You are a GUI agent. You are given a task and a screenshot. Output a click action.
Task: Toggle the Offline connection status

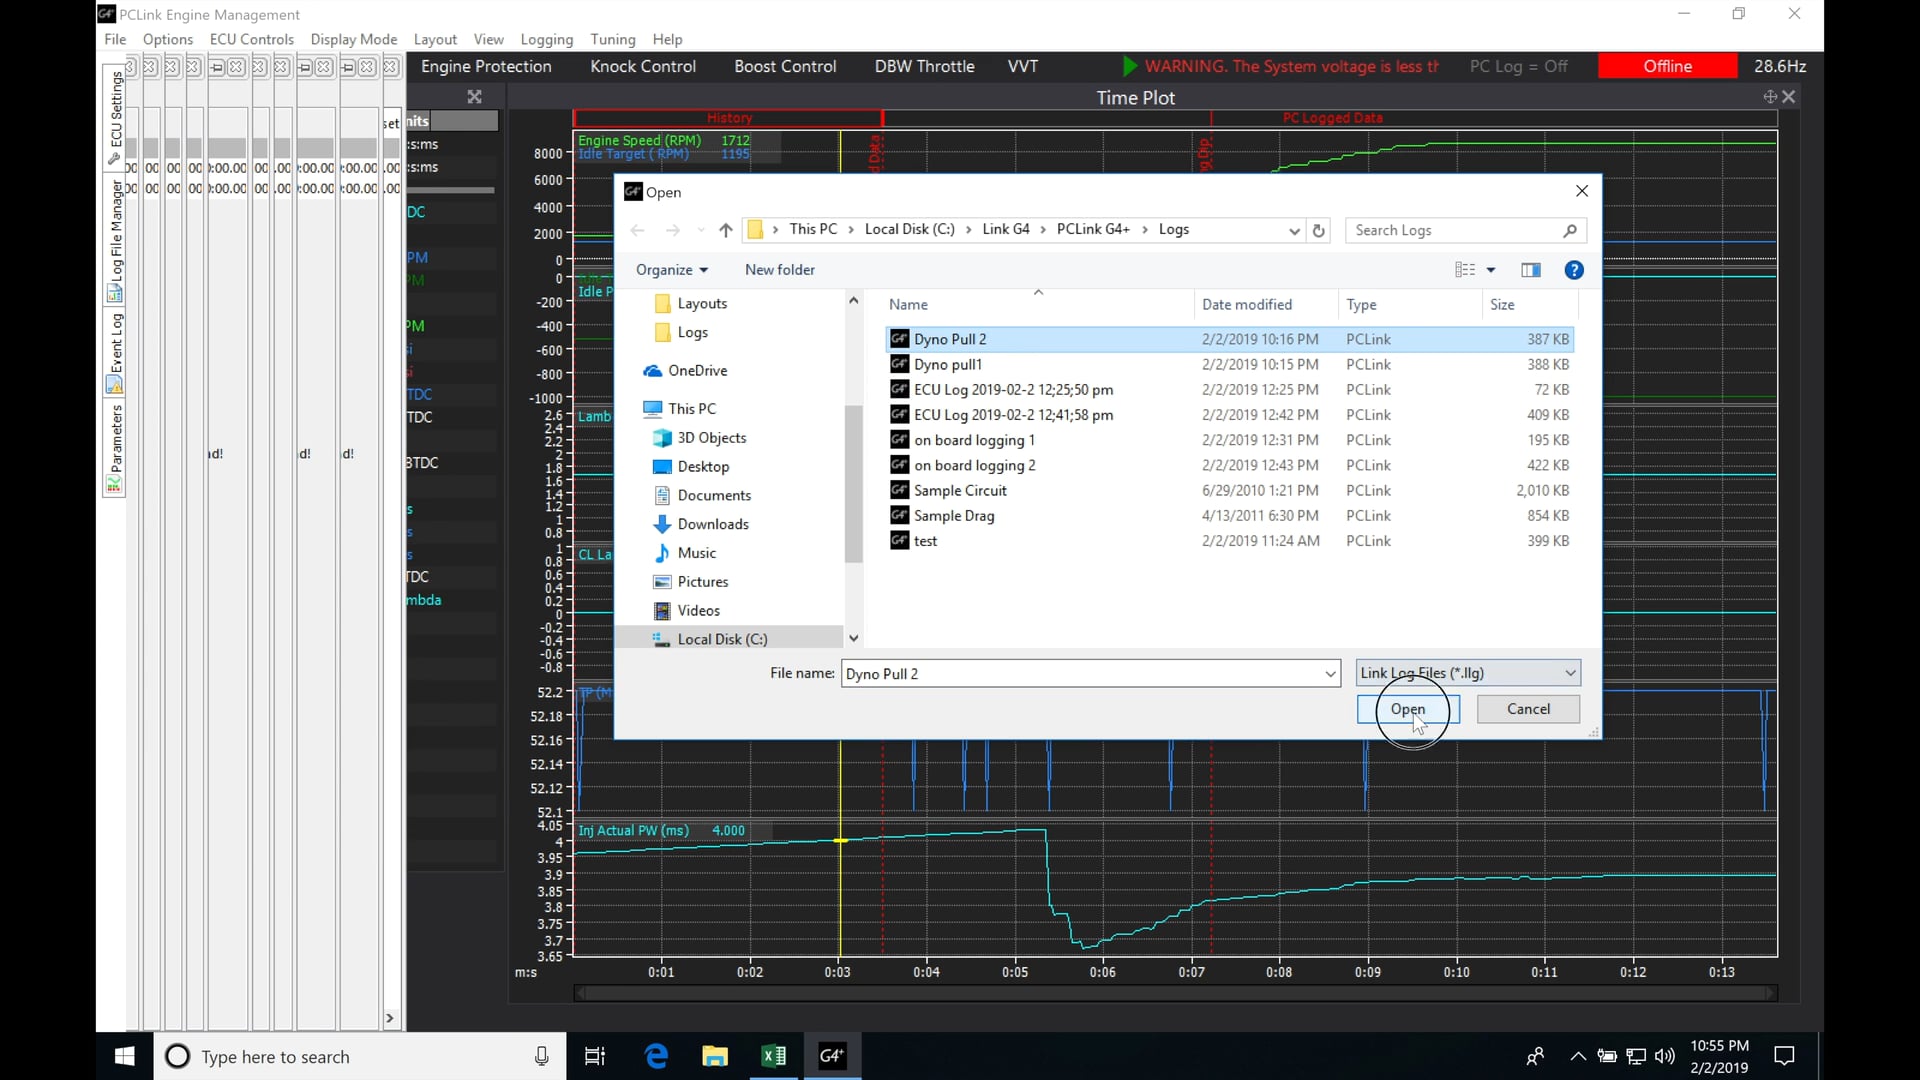1666,66
